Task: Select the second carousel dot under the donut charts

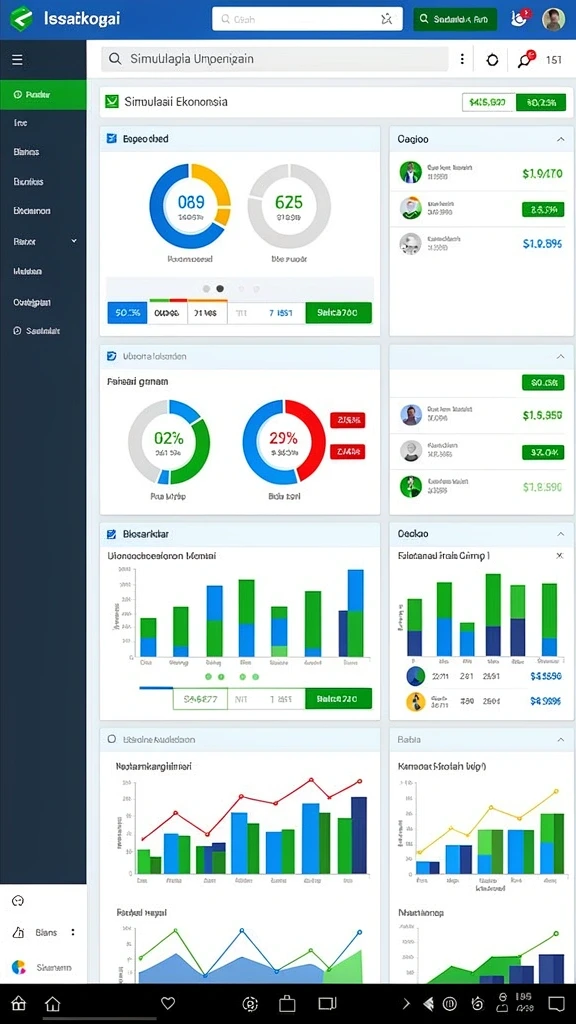Action: click(221, 289)
